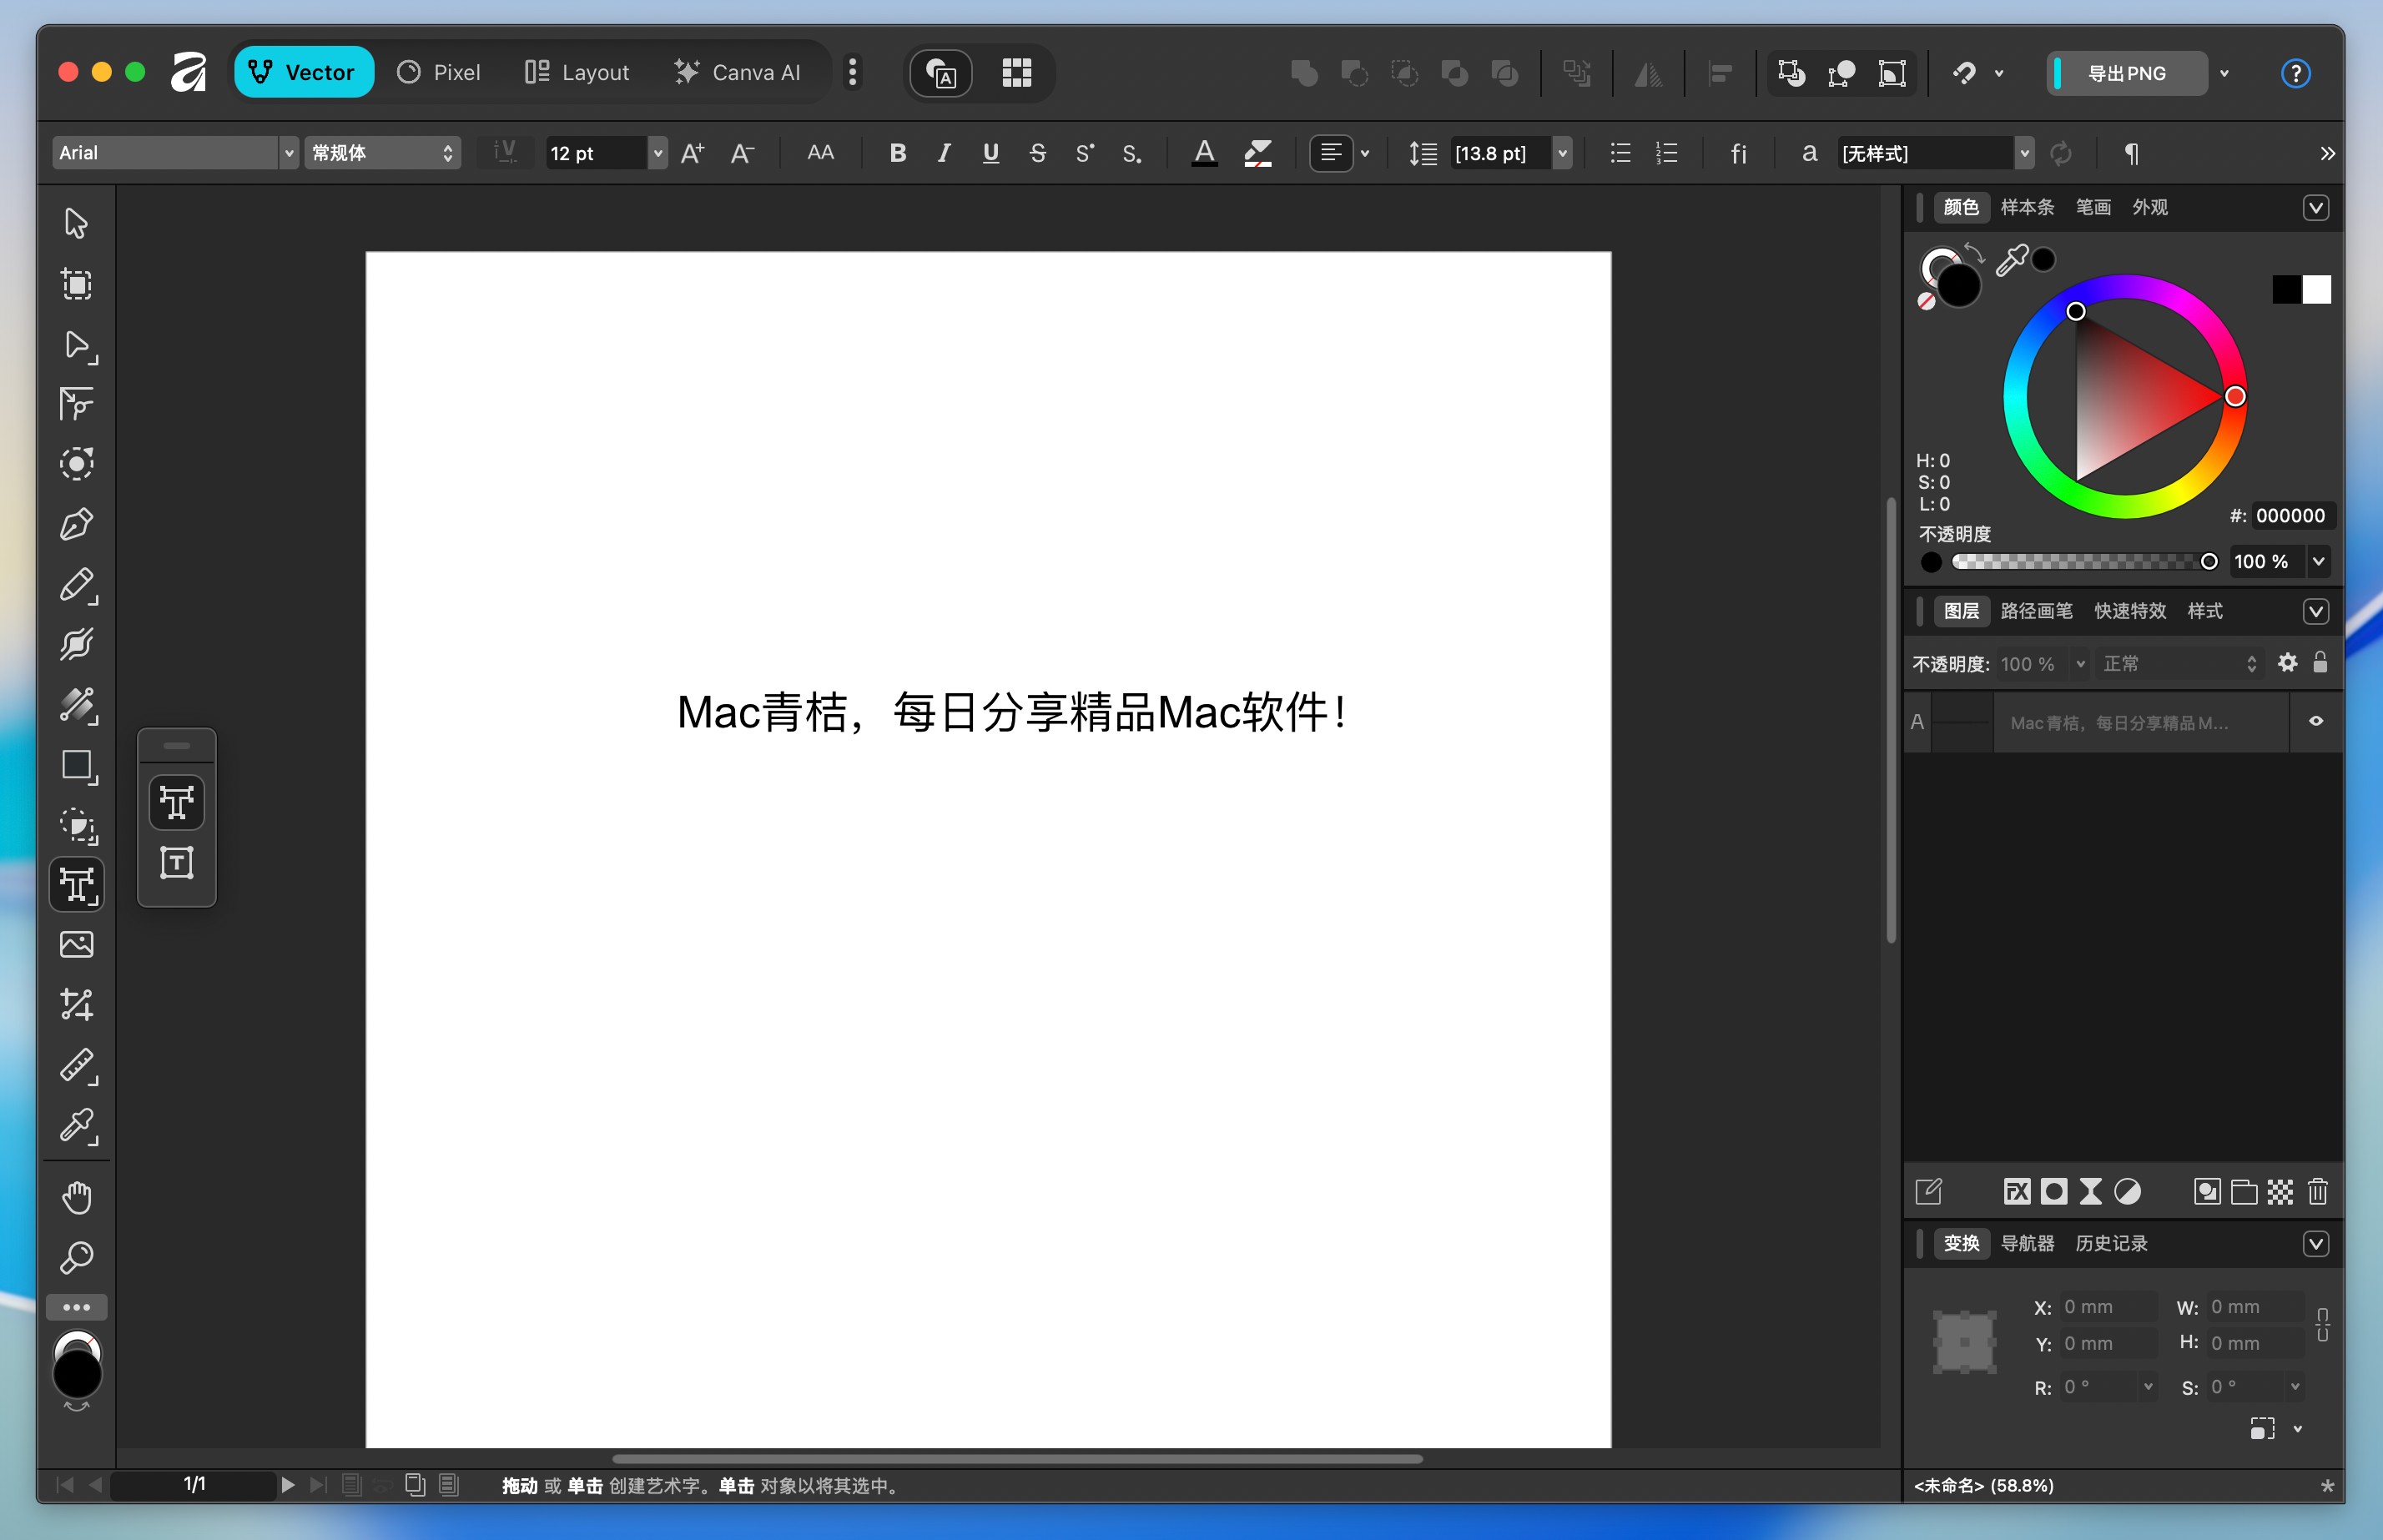Click the layer FX effects icon
The image size is (2383, 1540).
tap(2017, 1191)
